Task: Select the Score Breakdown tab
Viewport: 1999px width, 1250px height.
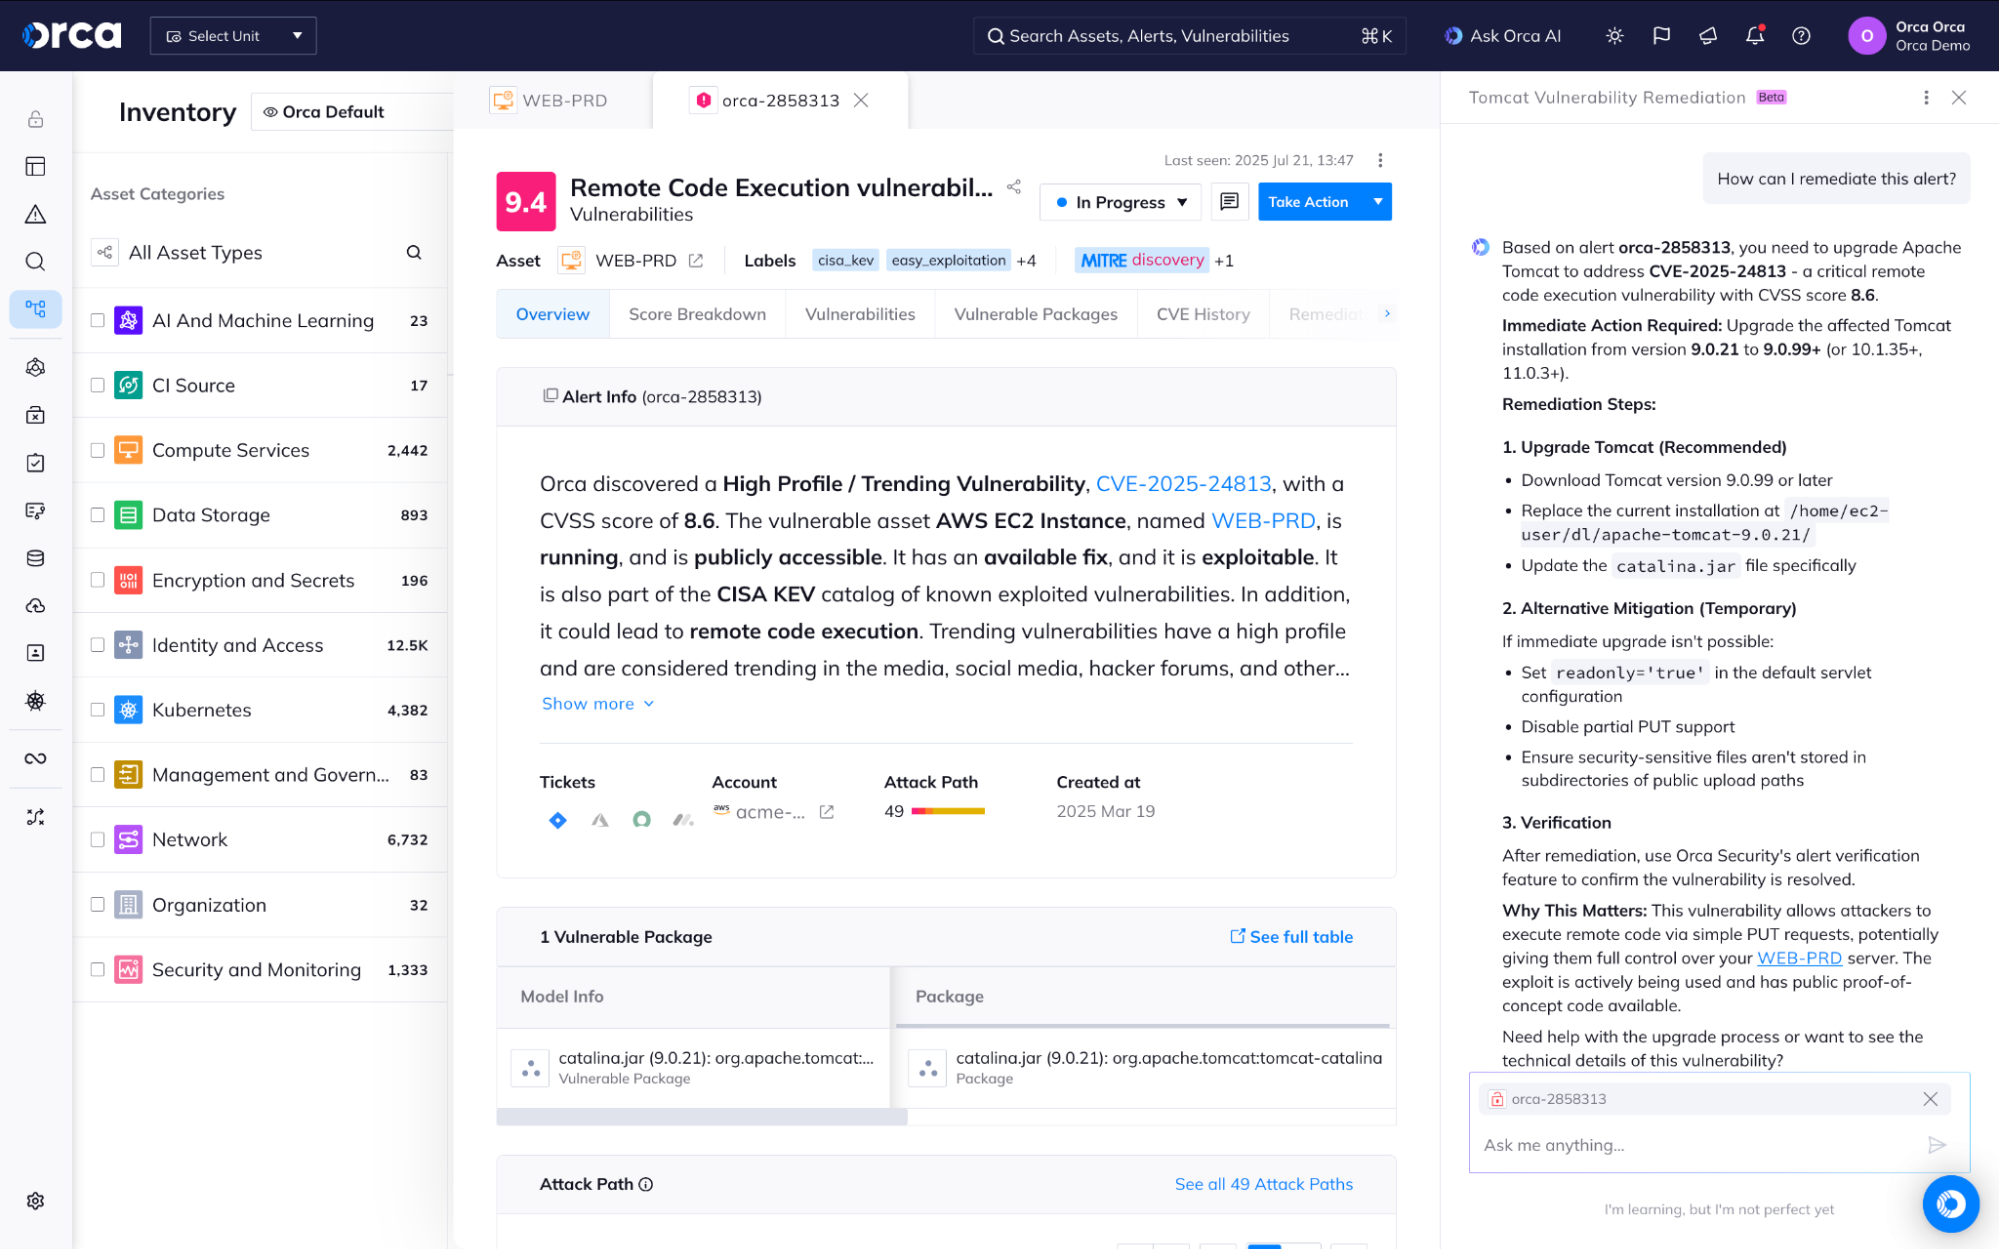Action: click(697, 315)
